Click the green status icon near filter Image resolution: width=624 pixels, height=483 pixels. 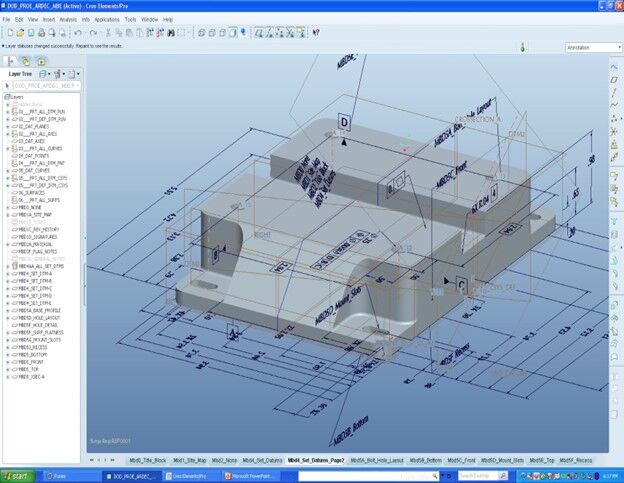pos(524,47)
